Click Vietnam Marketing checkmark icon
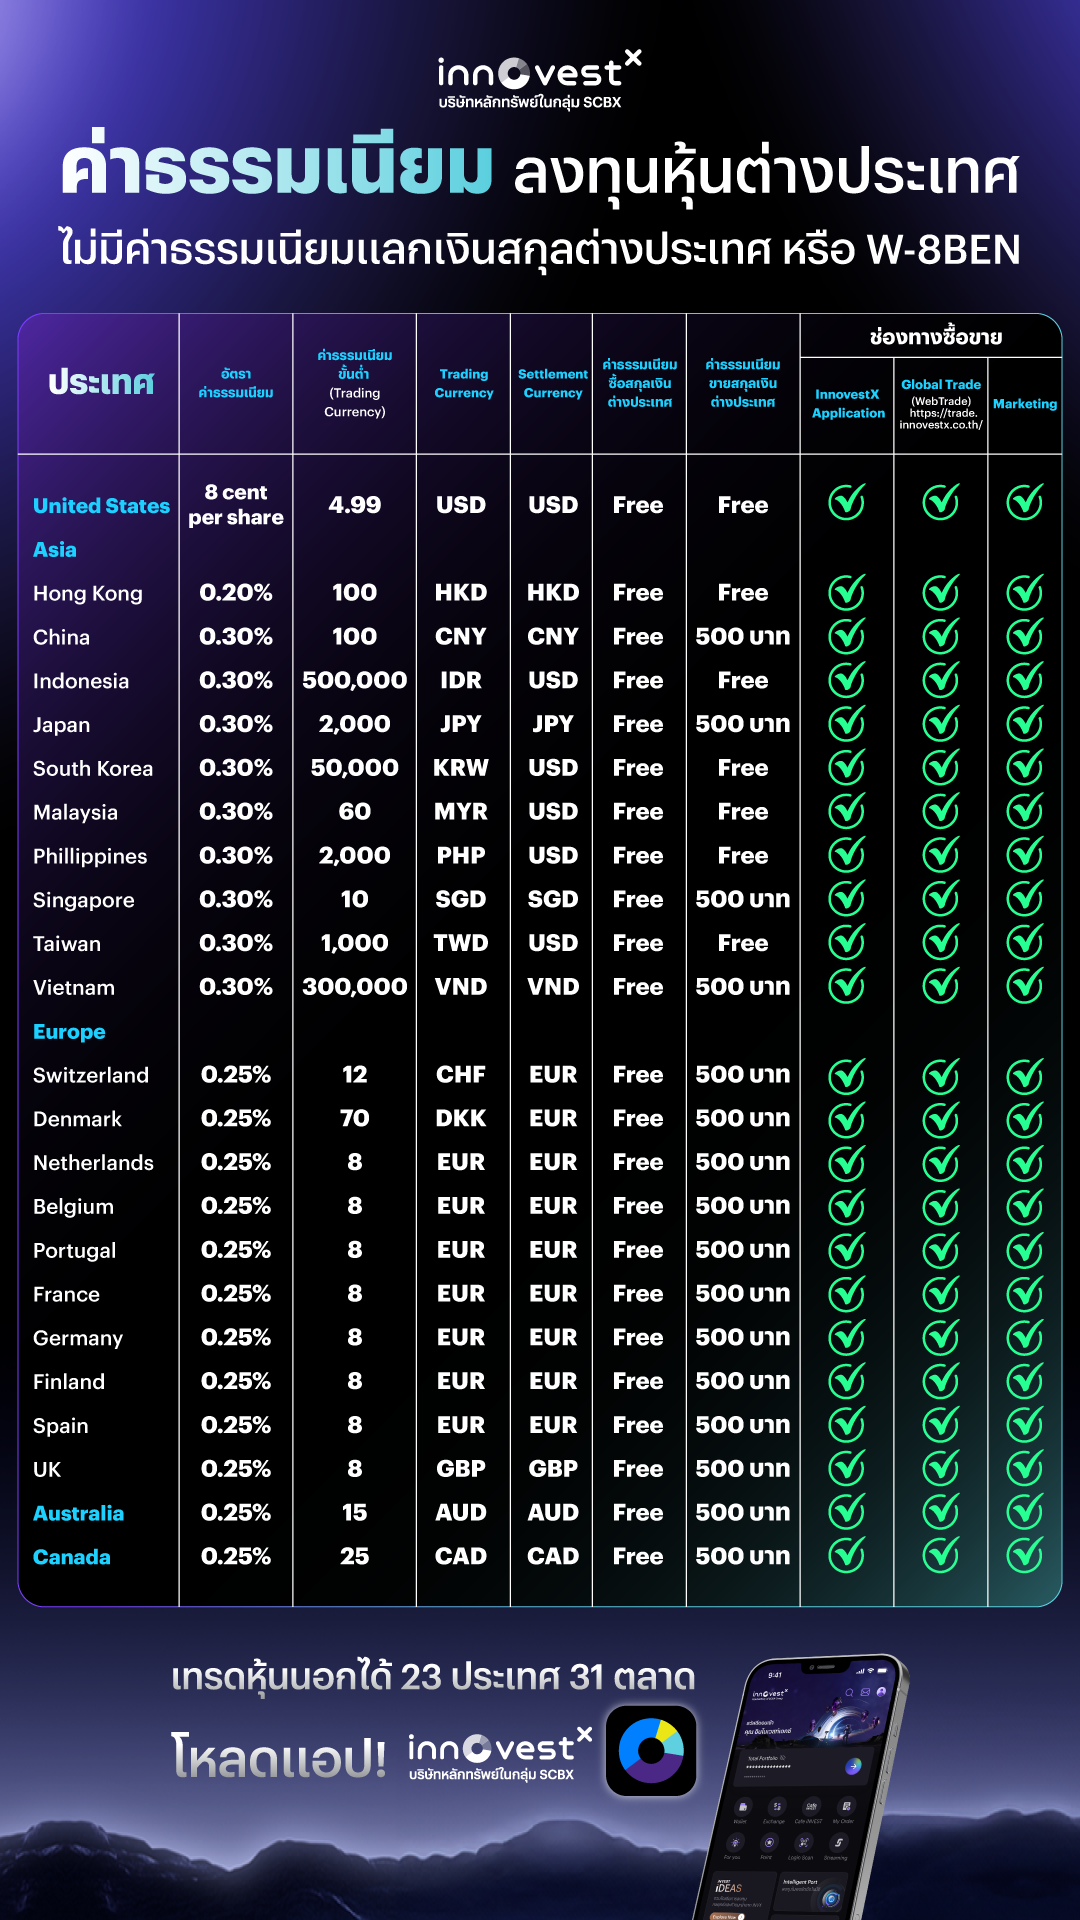Screen dimensions: 1080x1920 tap(1025, 986)
